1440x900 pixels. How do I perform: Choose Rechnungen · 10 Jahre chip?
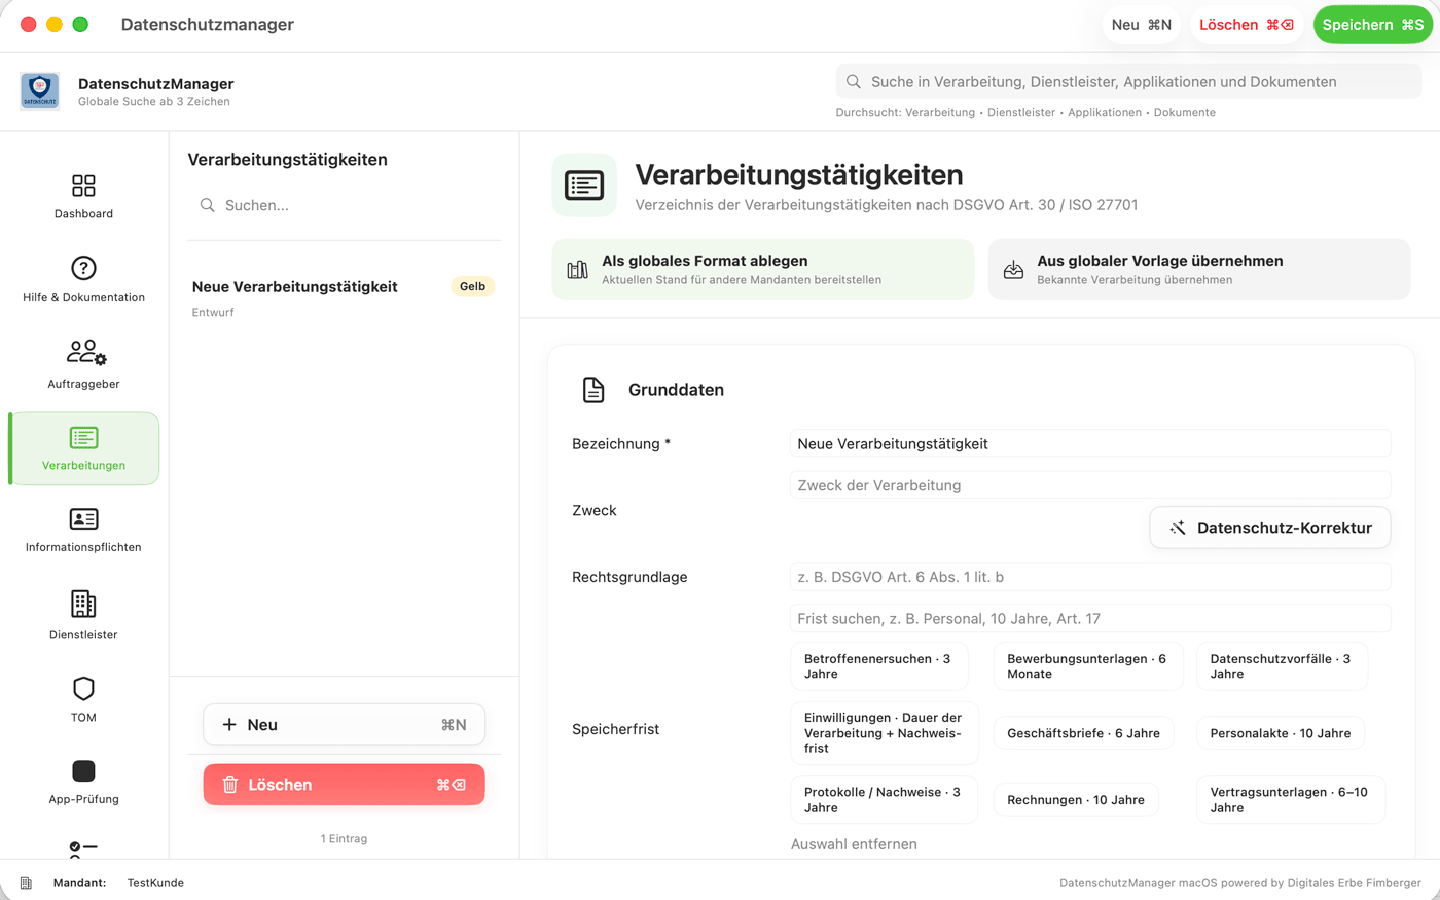[1076, 800]
